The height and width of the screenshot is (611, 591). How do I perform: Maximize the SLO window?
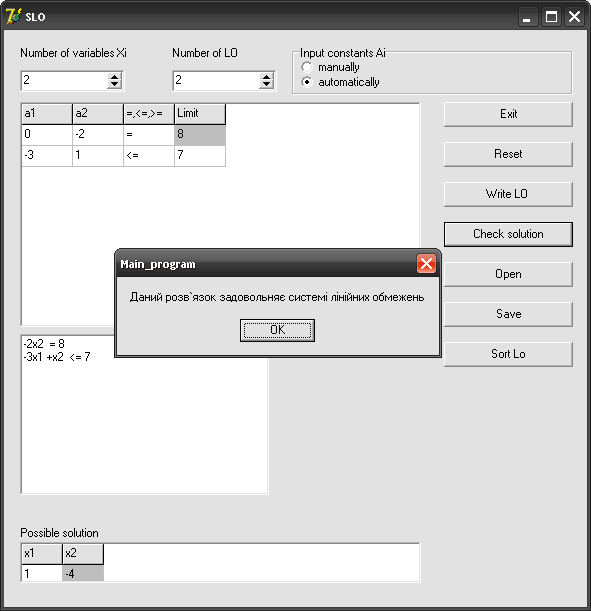551,17
